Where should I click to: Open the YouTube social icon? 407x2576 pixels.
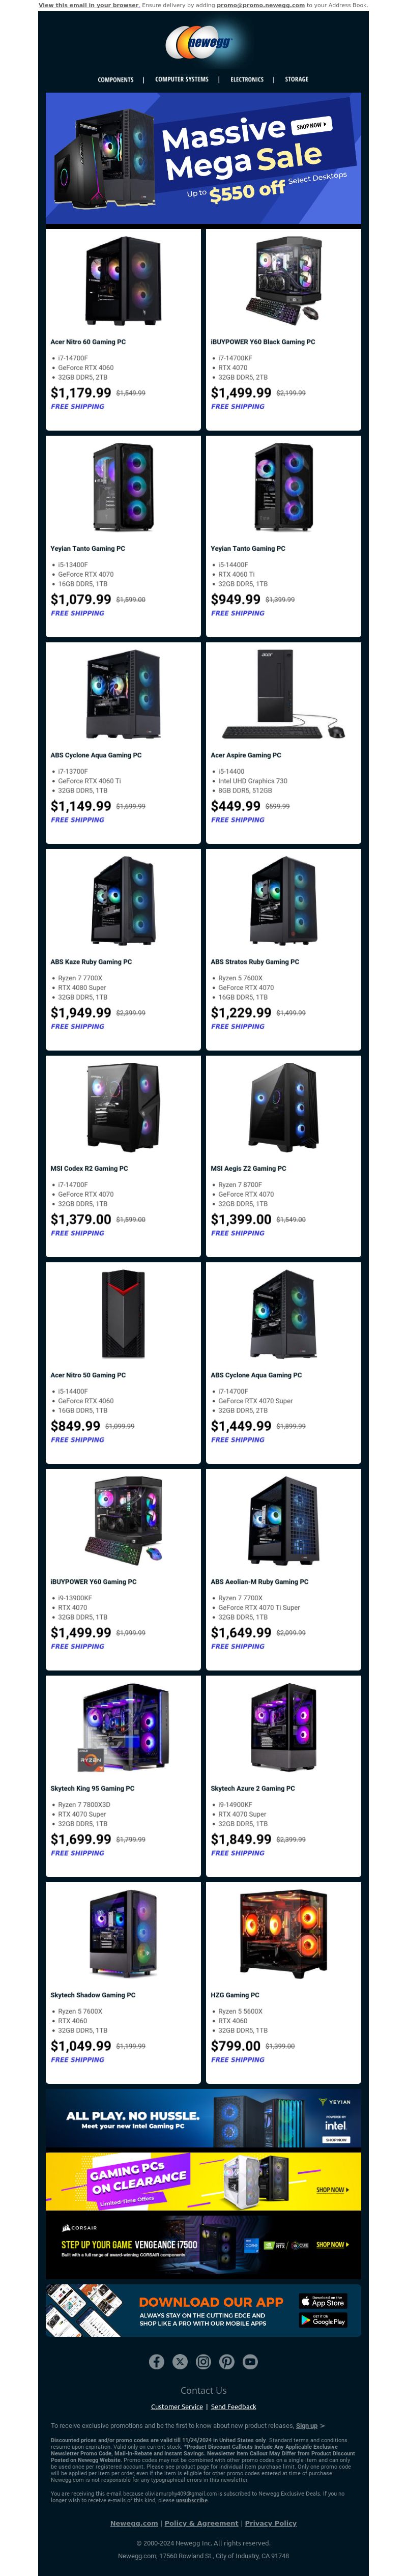tap(250, 2361)
